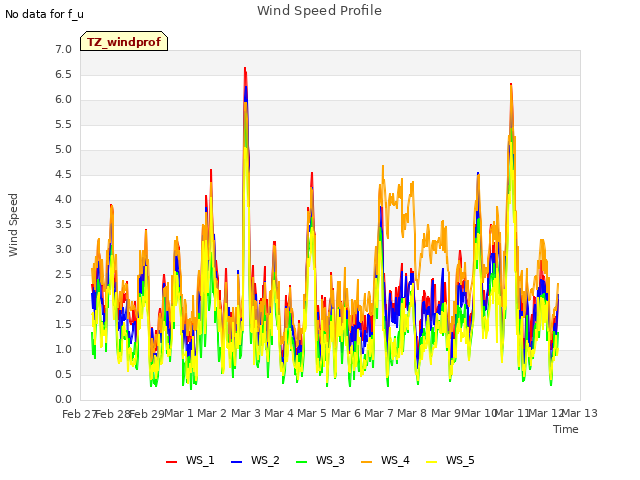The width and height of the screenshot is (640, 480).
Task: Click the Wind Speed Profile chart title
Action: point(319,11)
